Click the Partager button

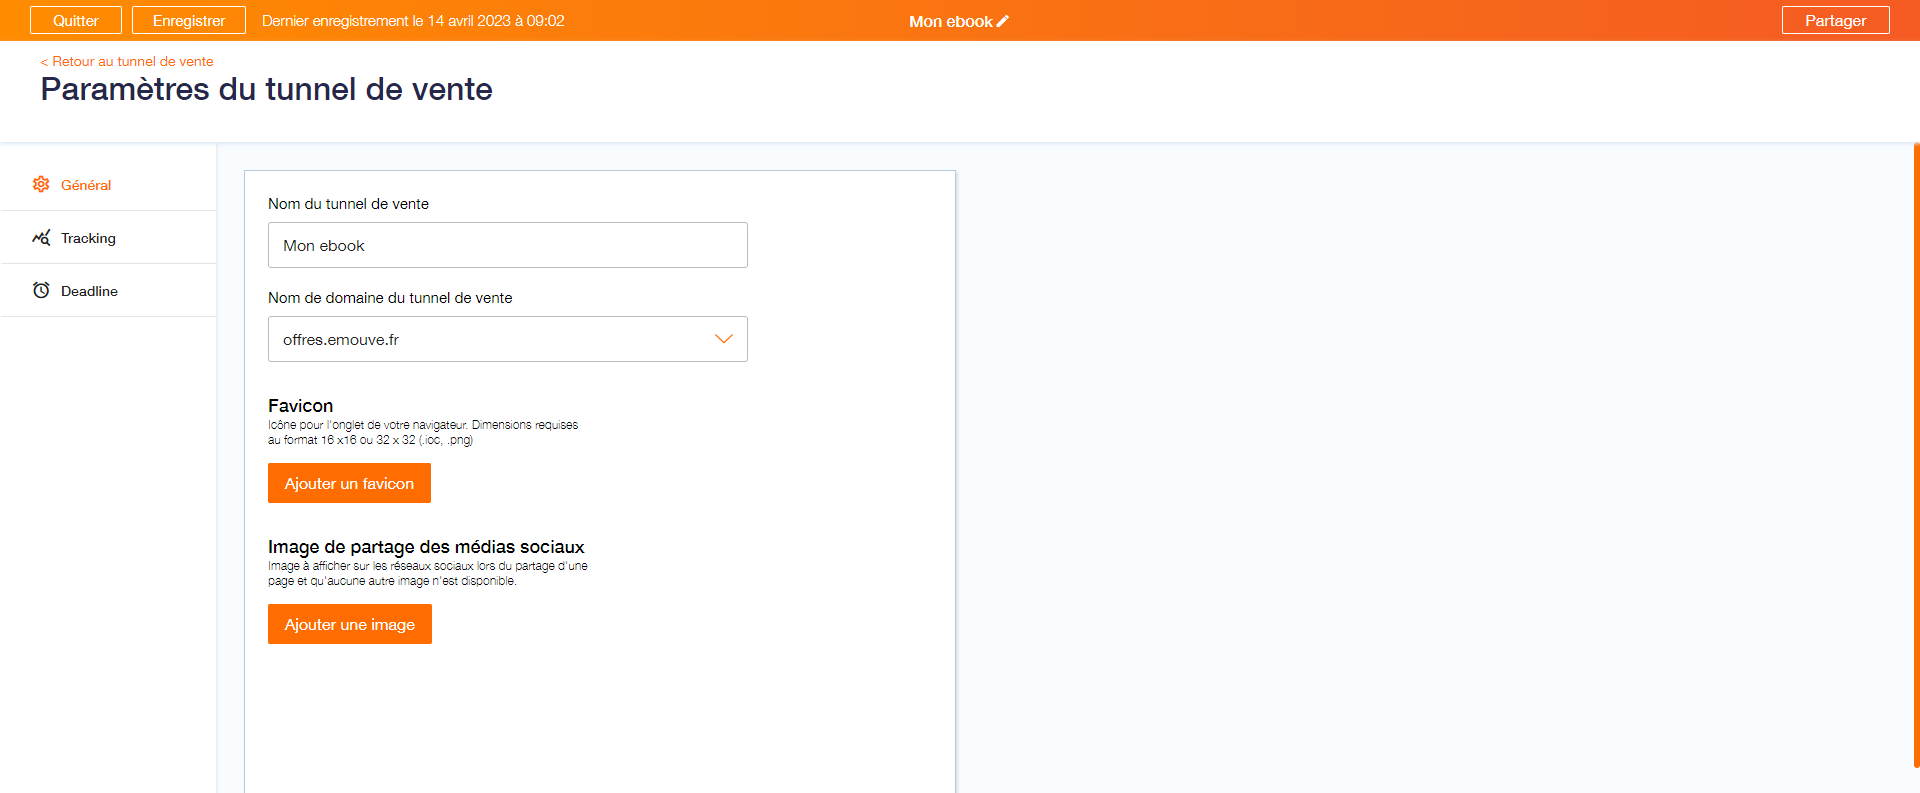pyautogui.click(x=1835, y=20)
